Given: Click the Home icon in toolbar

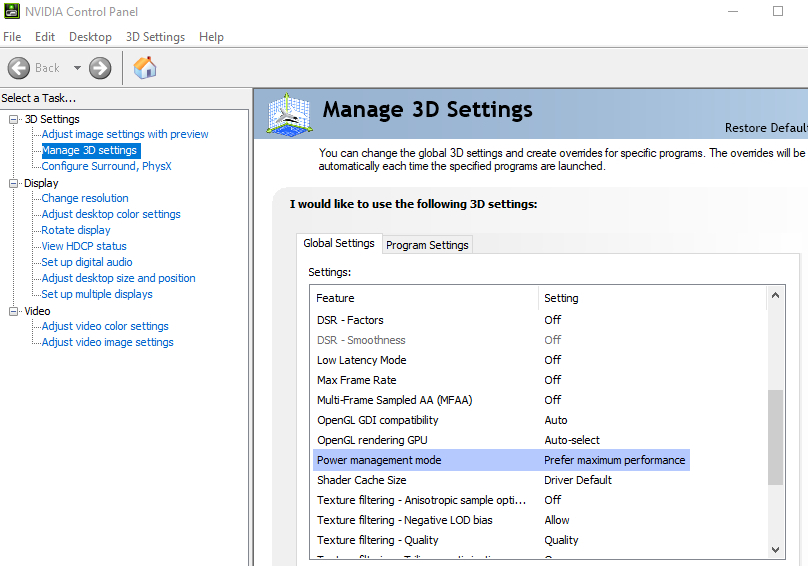Looking at the screenshot, I should tap(145, 68).
